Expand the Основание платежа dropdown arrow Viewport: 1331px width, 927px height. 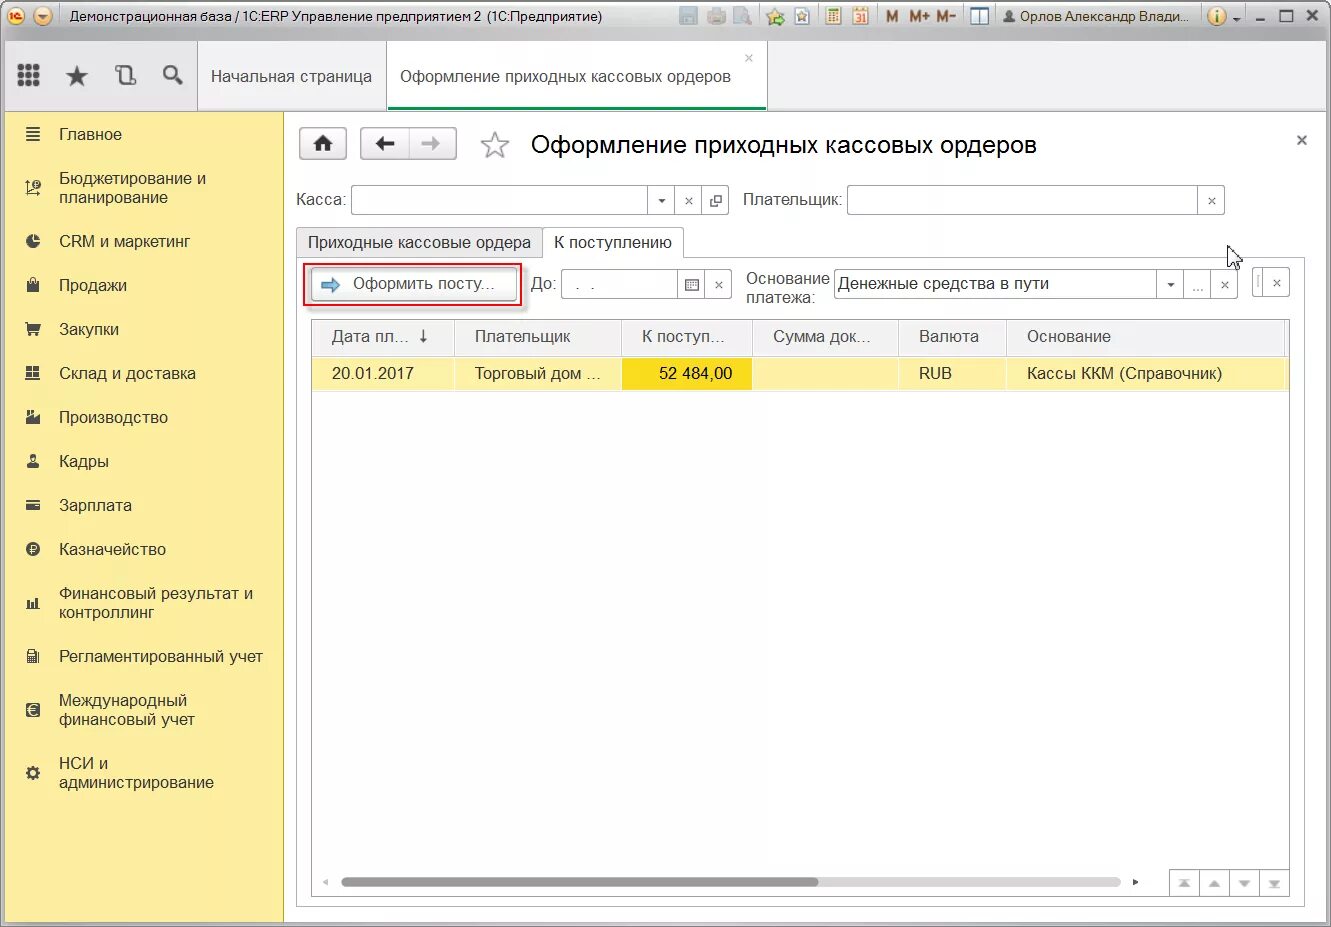coord(1170,285)
